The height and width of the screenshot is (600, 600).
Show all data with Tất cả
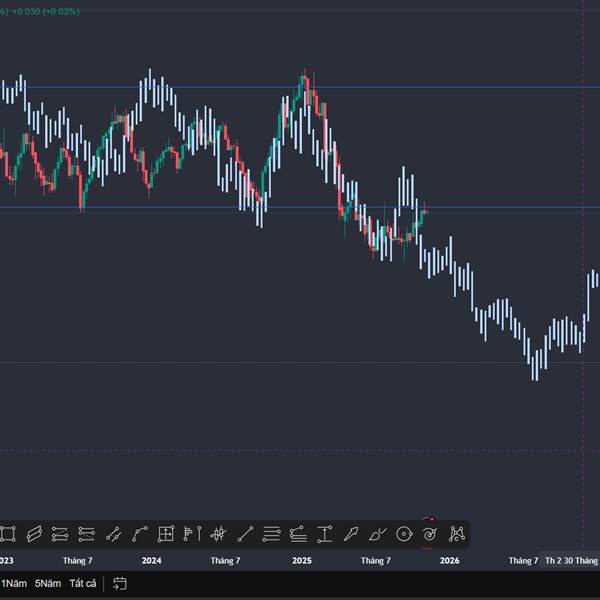tap(83, 583)
